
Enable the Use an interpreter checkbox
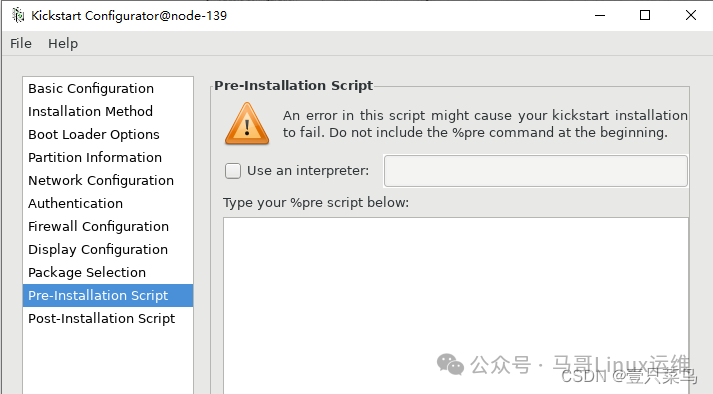point(233,171)
